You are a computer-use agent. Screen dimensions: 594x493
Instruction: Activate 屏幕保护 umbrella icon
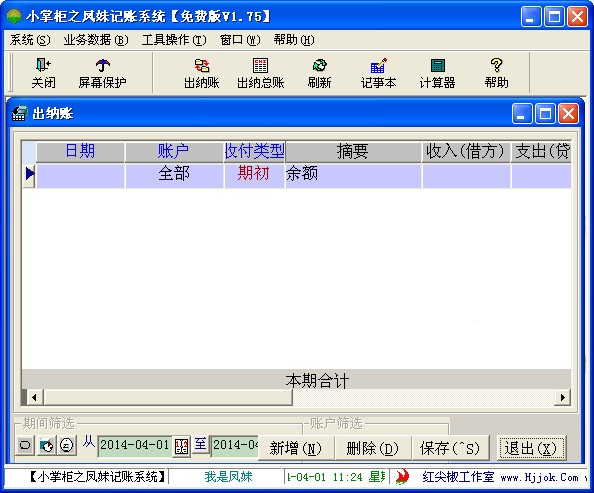pyautogui.click(x=102, y=65)
